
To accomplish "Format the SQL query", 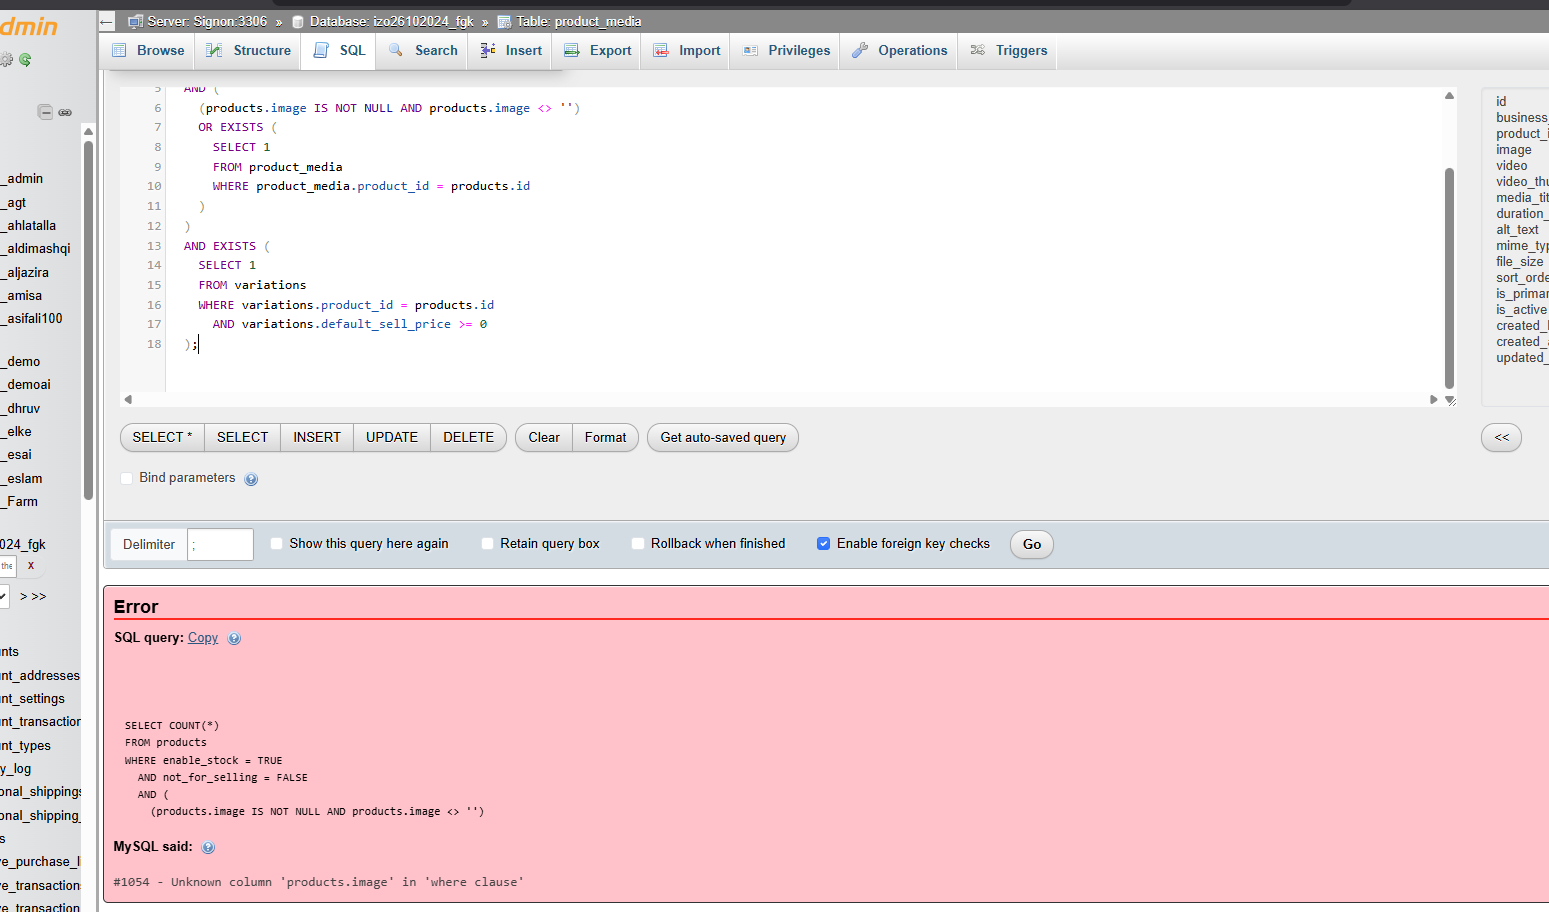I will coord(606,437).
